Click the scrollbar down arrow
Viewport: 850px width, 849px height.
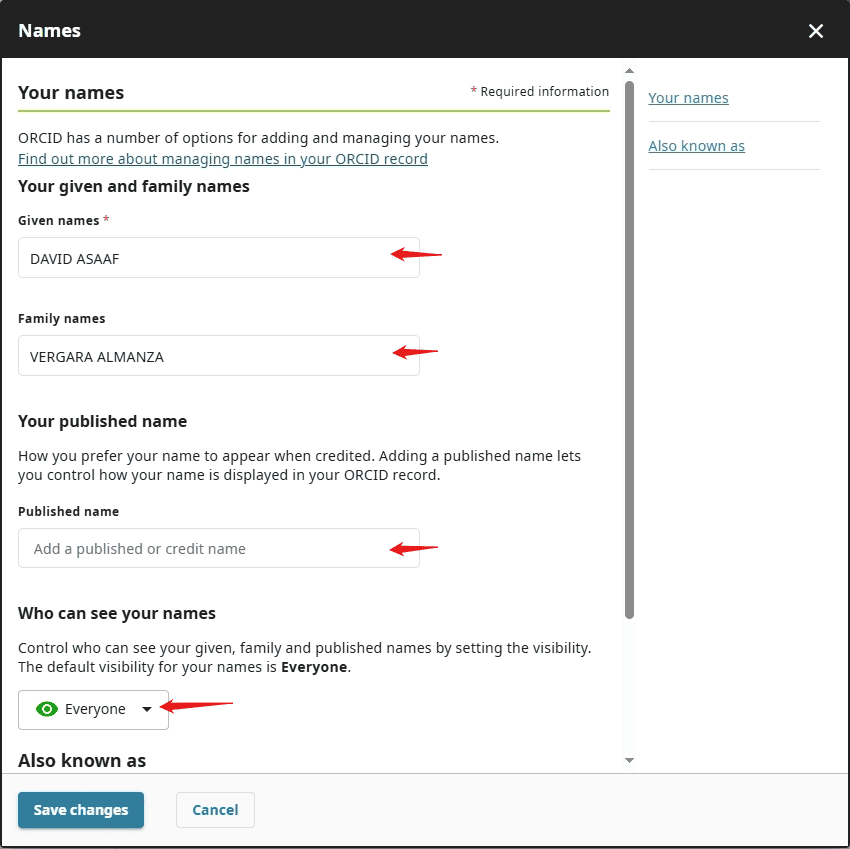pos(629,761)
